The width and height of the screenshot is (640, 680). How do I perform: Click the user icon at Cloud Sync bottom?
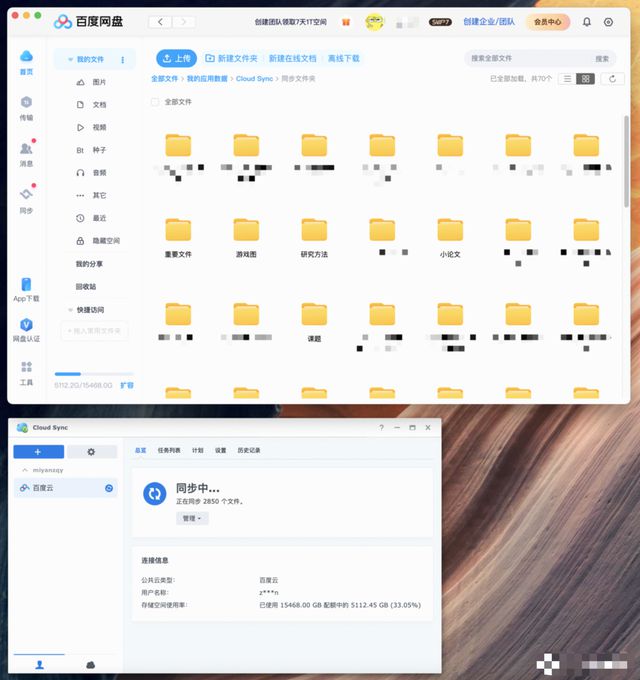click(39, 664)
